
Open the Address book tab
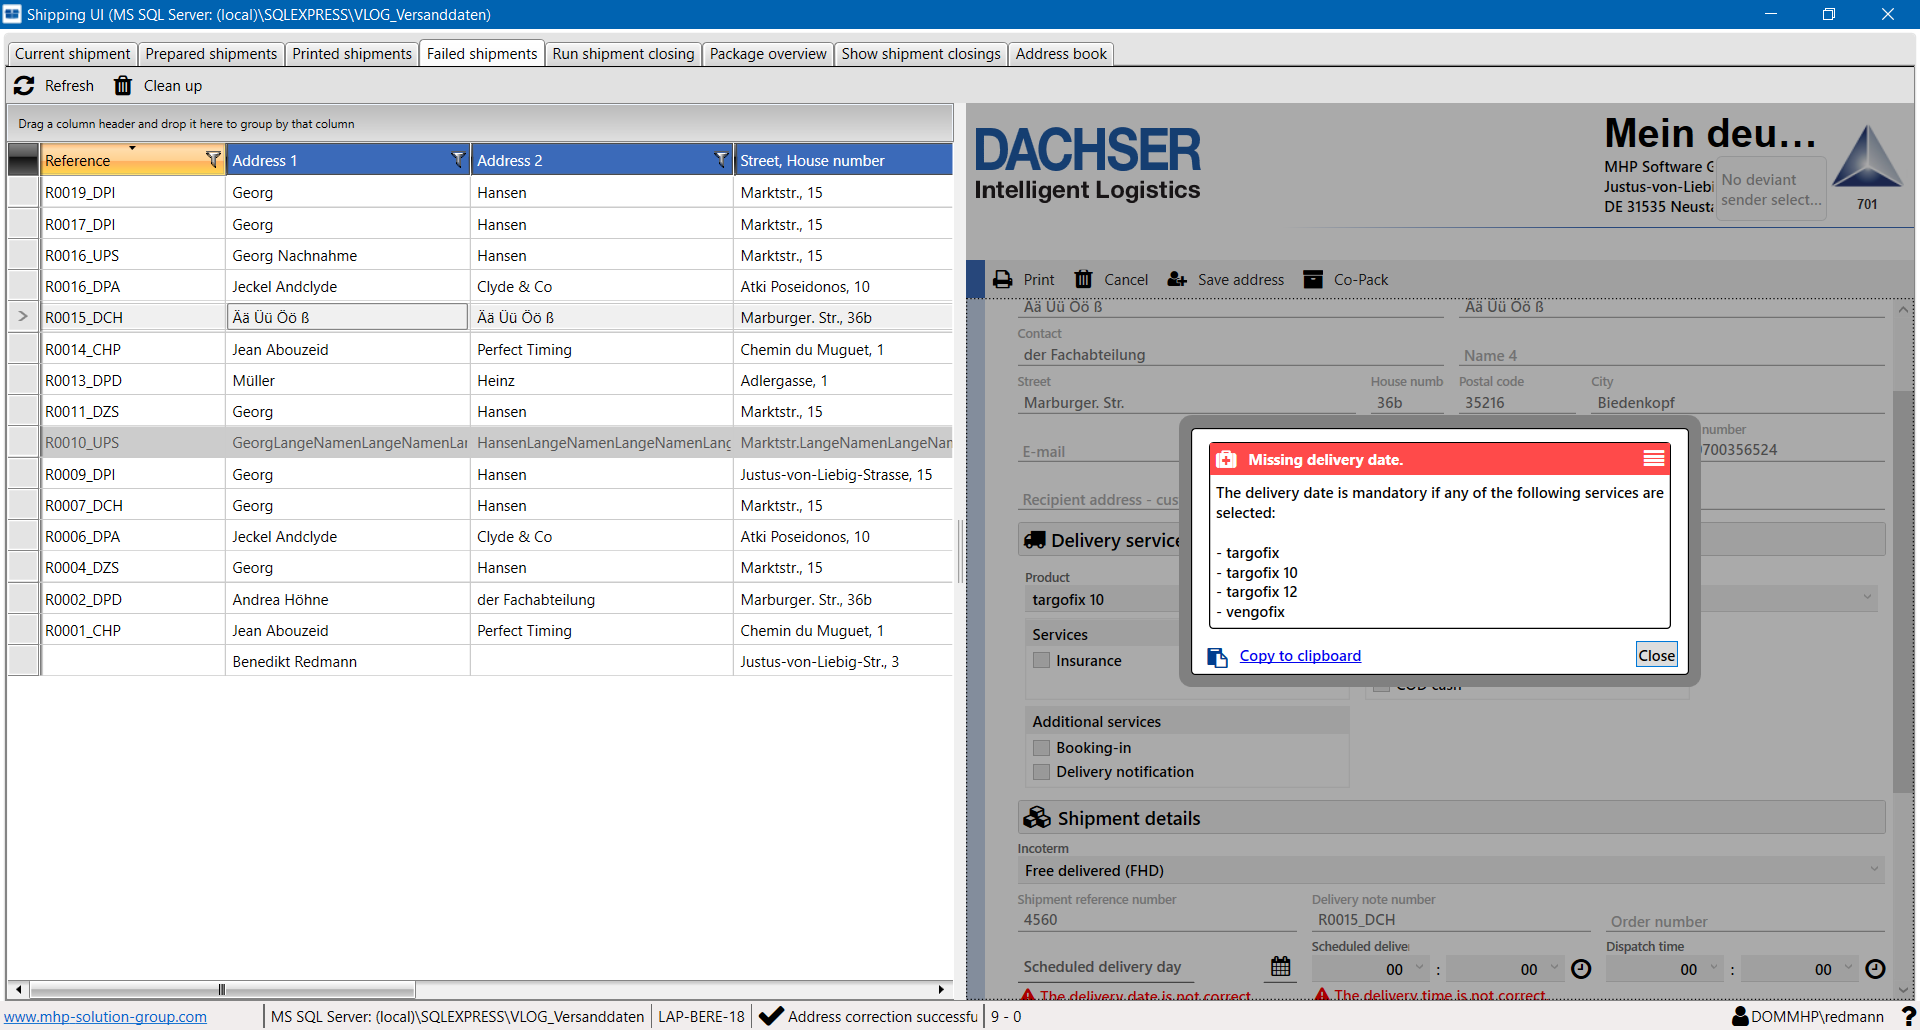1060,54
